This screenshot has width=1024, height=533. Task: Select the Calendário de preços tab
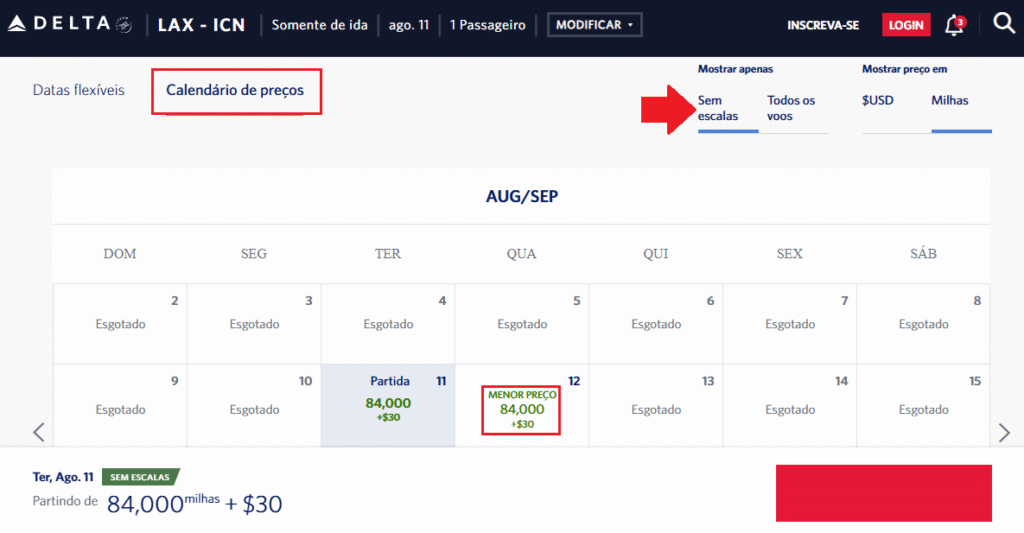click(235, 90)
